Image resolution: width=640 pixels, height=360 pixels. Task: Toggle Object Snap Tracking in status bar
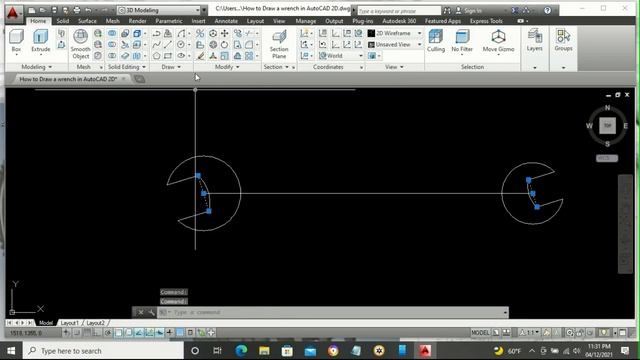pos(139,333)
